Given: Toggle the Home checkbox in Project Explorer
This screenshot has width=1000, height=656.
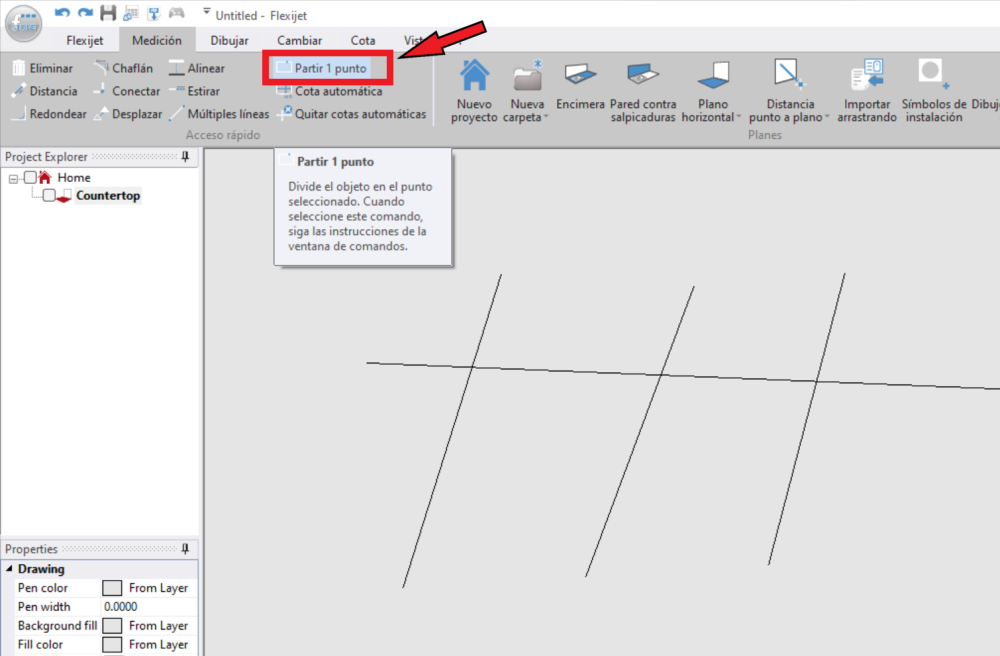Looking at the screenshot, I should point(30,177).
